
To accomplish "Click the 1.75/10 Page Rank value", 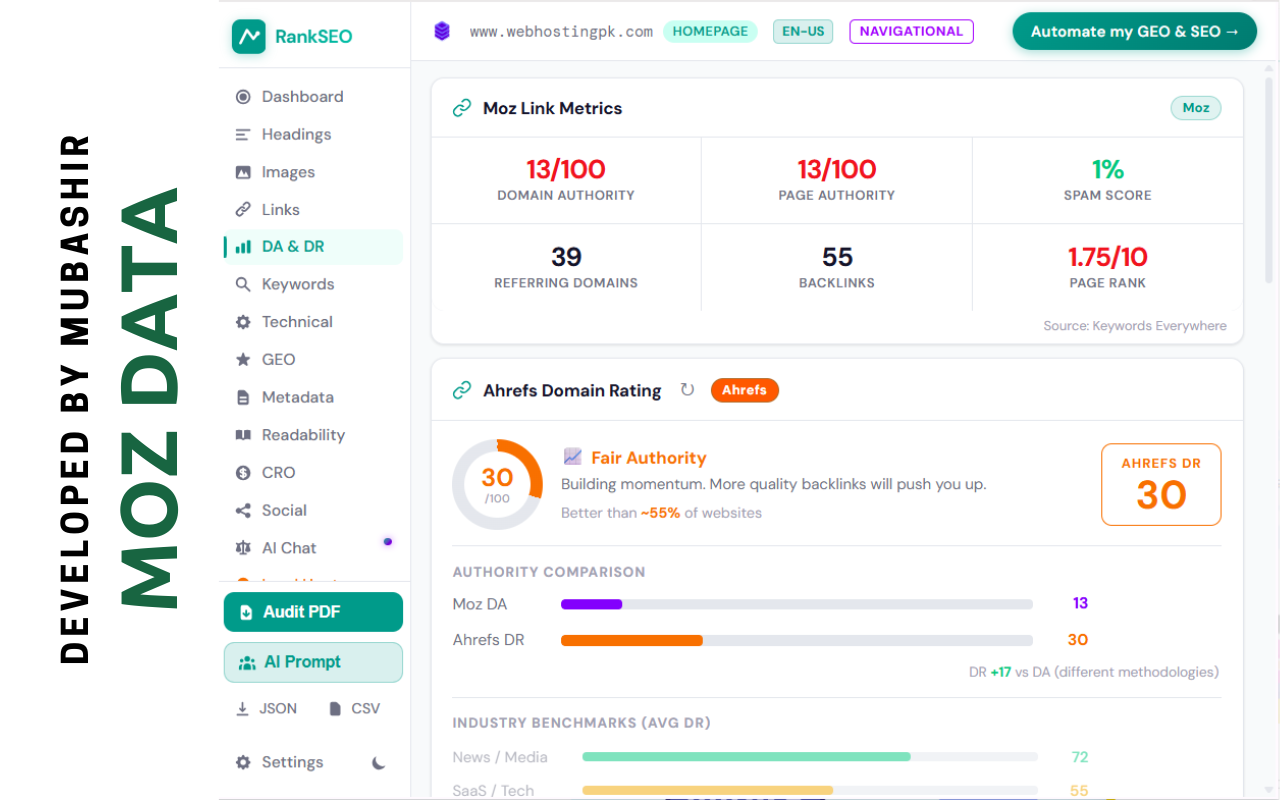I will click(x=1108, y=257).
